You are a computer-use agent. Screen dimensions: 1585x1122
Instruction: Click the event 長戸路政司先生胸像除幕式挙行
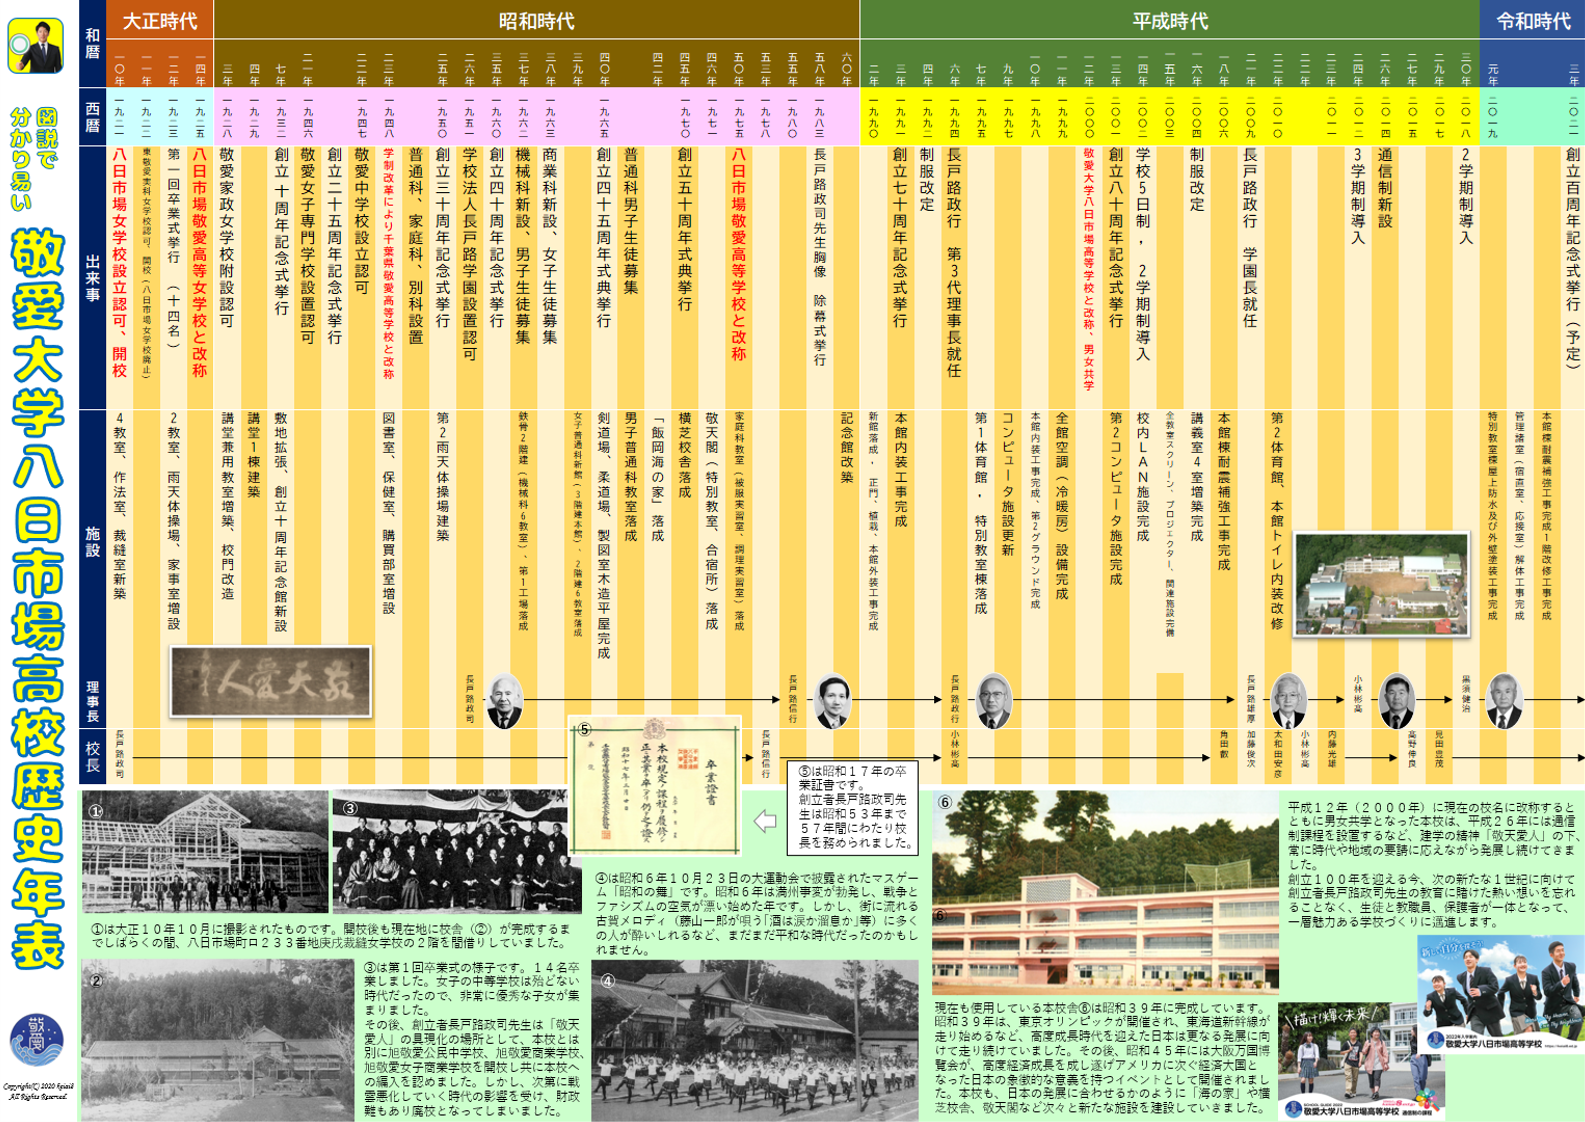coord(819,257)
